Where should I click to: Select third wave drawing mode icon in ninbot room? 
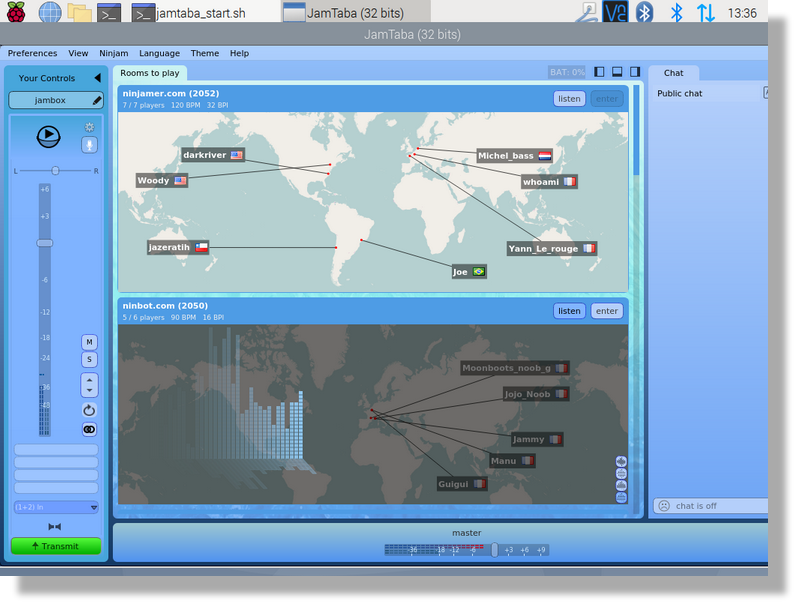point(621,485)
